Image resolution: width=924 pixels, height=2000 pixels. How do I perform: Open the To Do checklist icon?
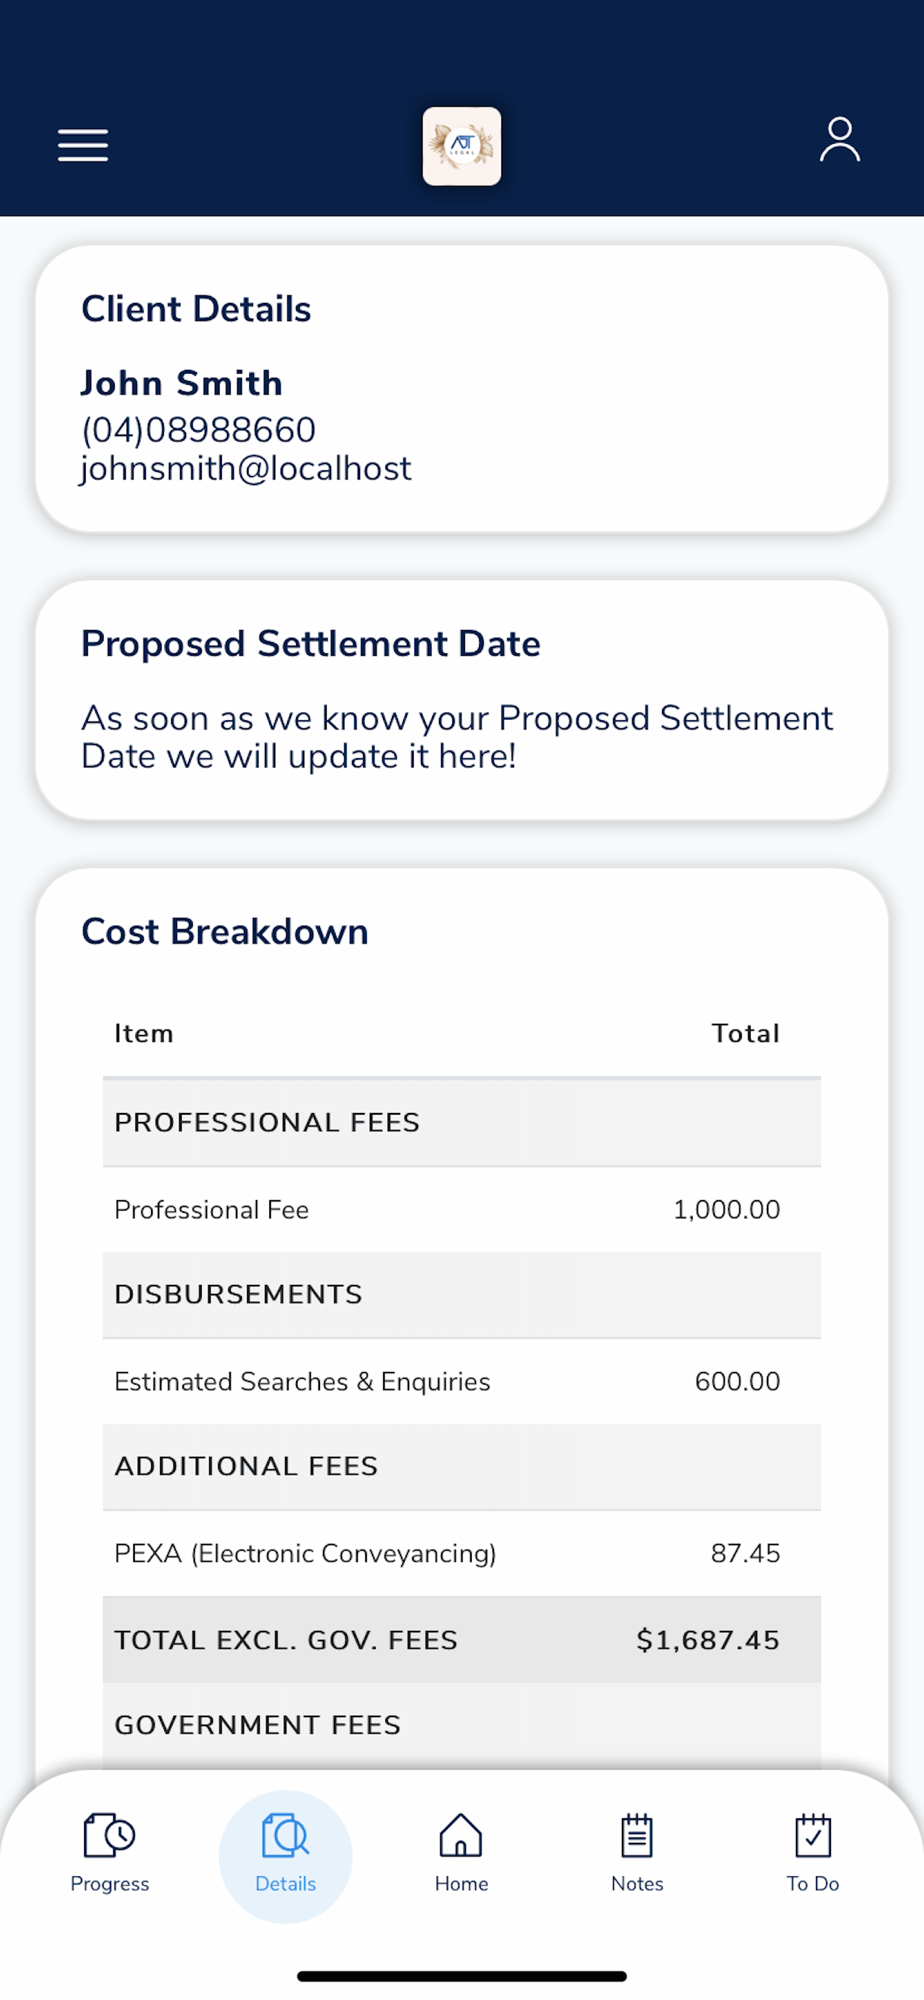(812, 1835)
